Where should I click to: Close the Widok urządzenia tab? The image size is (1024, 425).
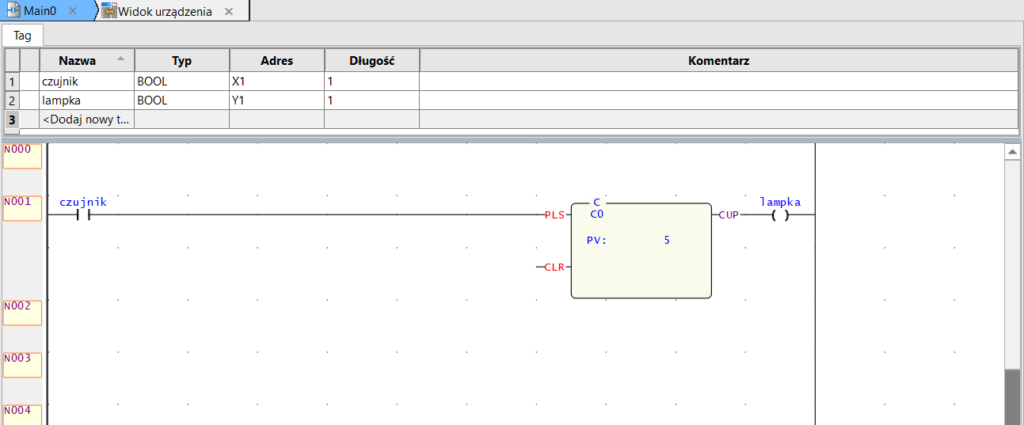tap(228, 11)
